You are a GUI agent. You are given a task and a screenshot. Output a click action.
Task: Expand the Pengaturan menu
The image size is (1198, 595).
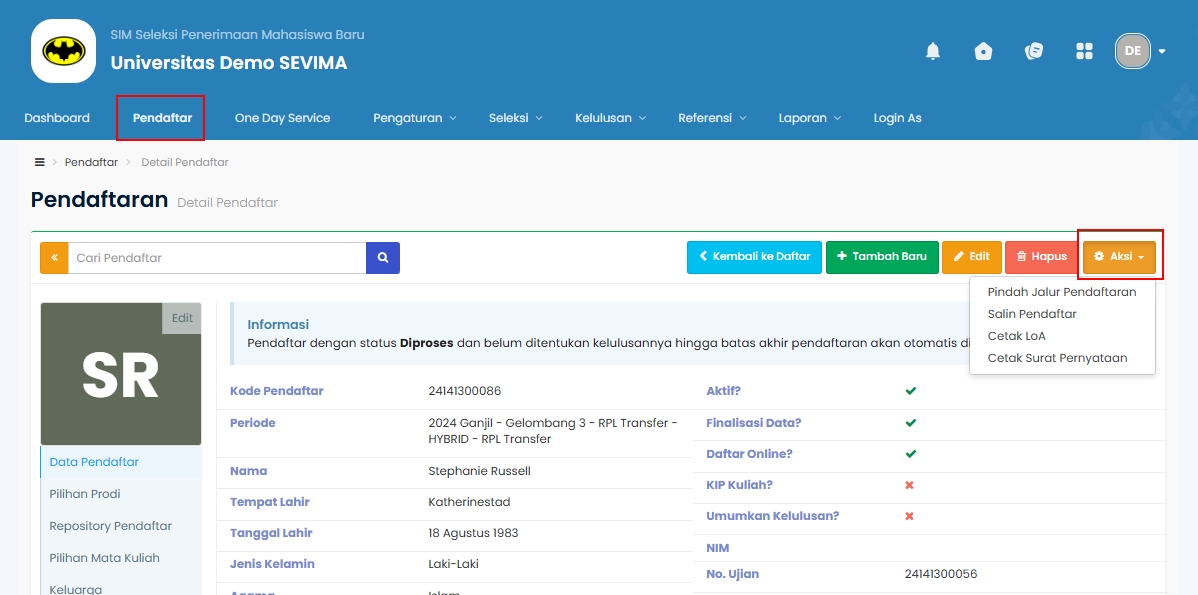[414, 118]
